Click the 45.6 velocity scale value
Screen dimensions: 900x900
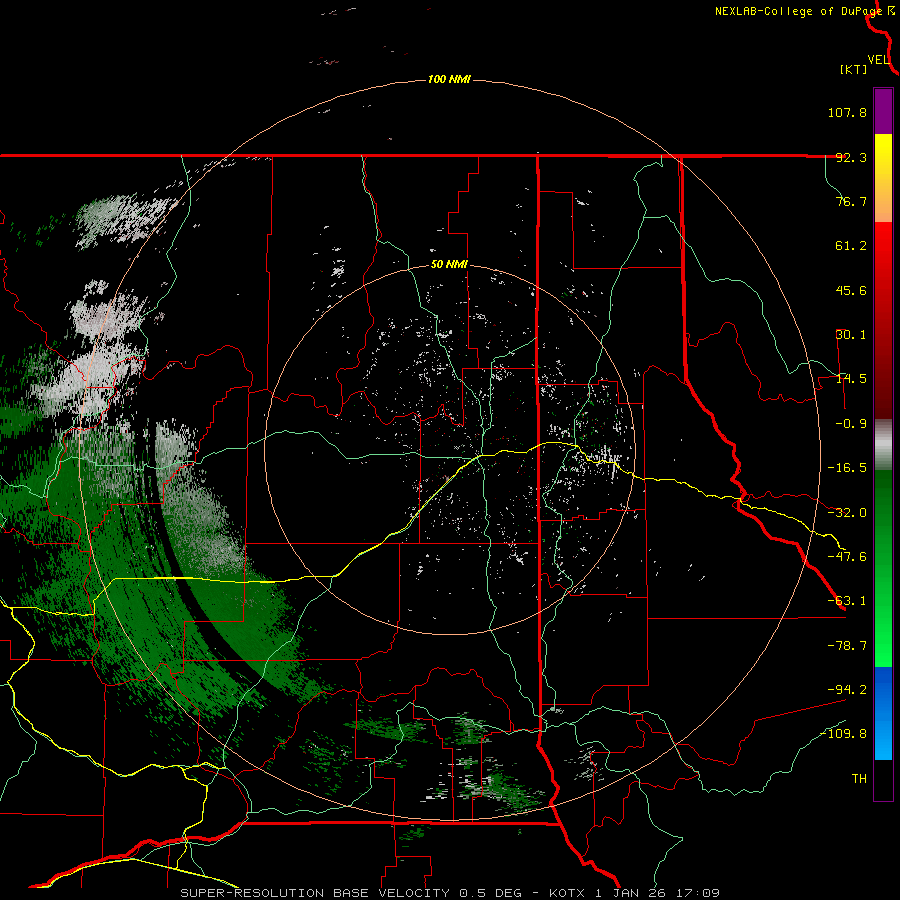tap(851, 290)
